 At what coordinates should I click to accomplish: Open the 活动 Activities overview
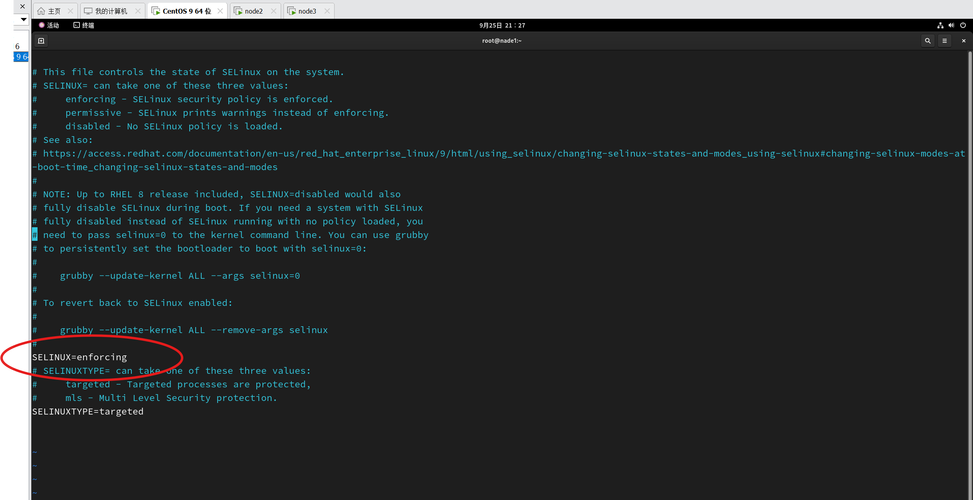tap(50, 25)
